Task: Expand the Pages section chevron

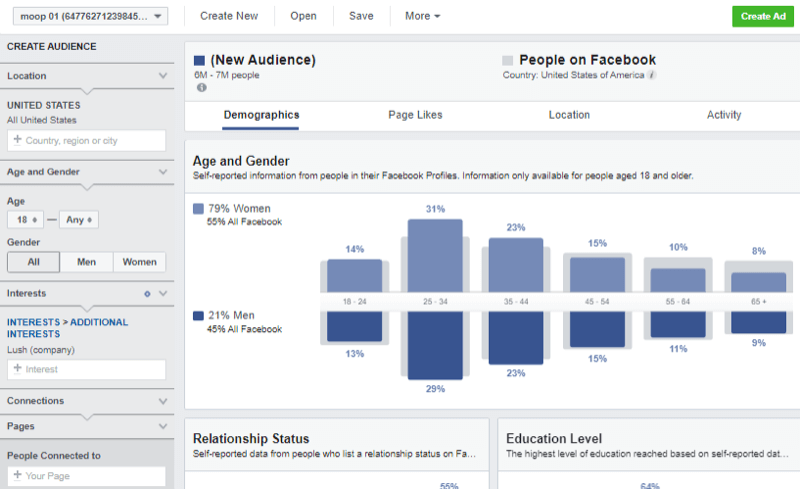Action: (x=163, y=426)
